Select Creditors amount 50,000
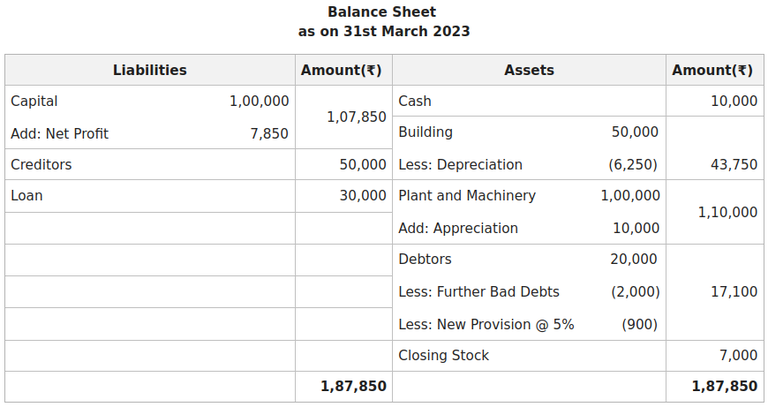 (363, 165)
